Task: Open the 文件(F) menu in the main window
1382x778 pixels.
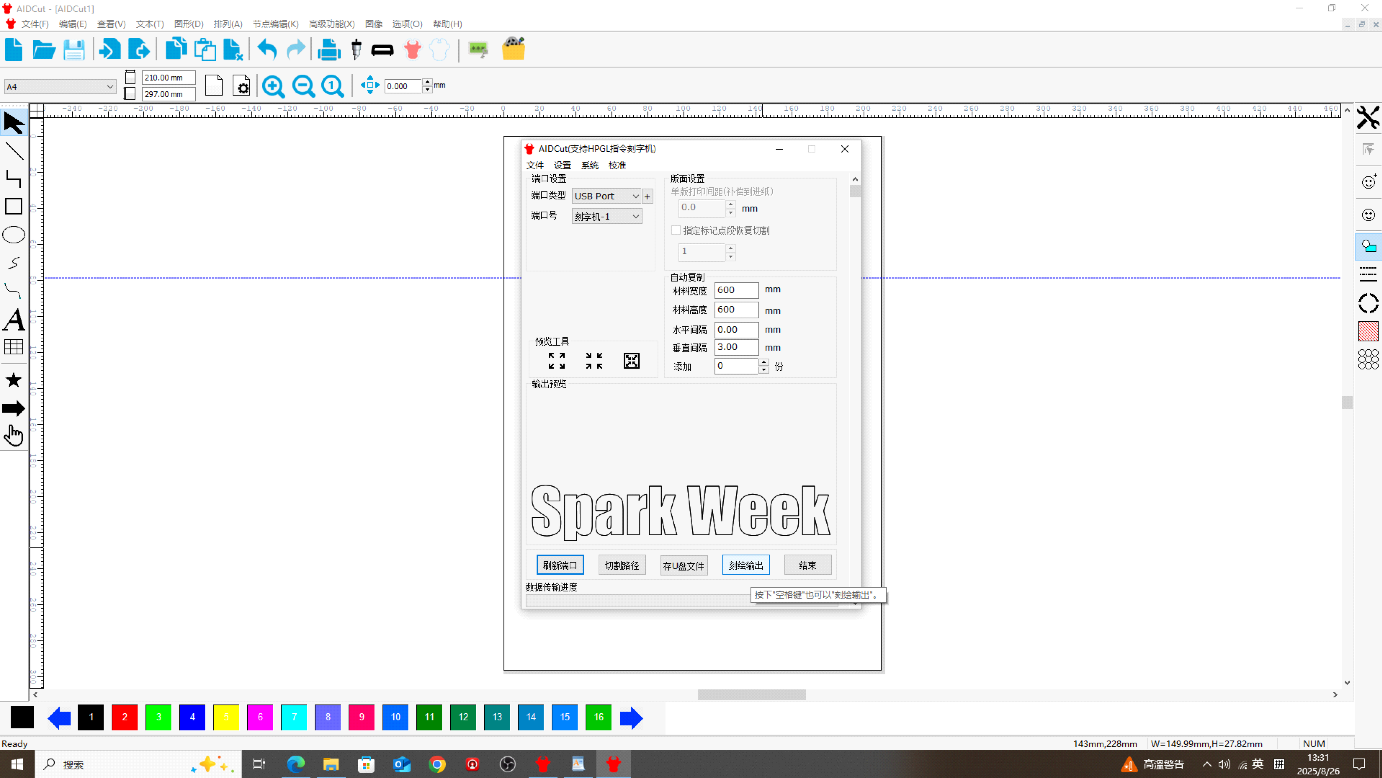Action: (34, 23)
